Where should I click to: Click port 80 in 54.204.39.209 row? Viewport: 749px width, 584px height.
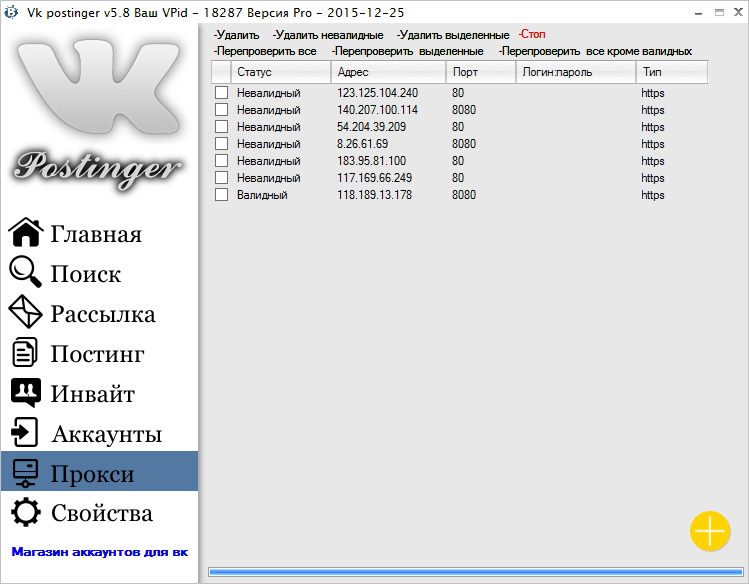coord(458,127)
